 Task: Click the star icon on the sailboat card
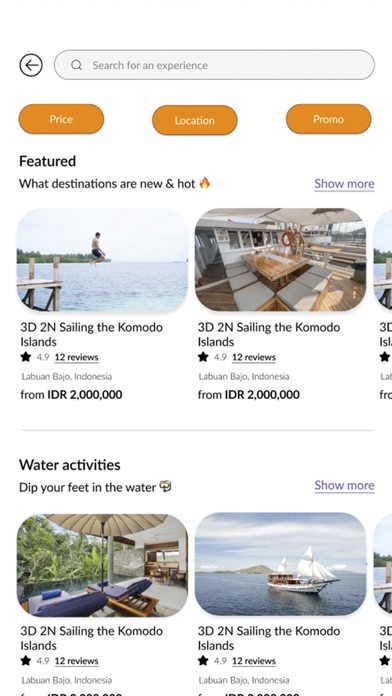[x=203, y=660]
